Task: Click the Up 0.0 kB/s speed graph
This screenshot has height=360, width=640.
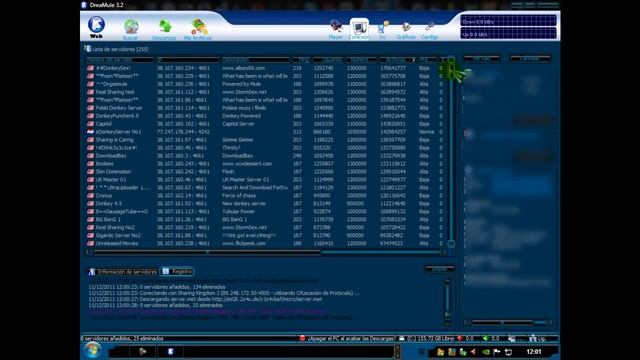Action: (508, 34)
